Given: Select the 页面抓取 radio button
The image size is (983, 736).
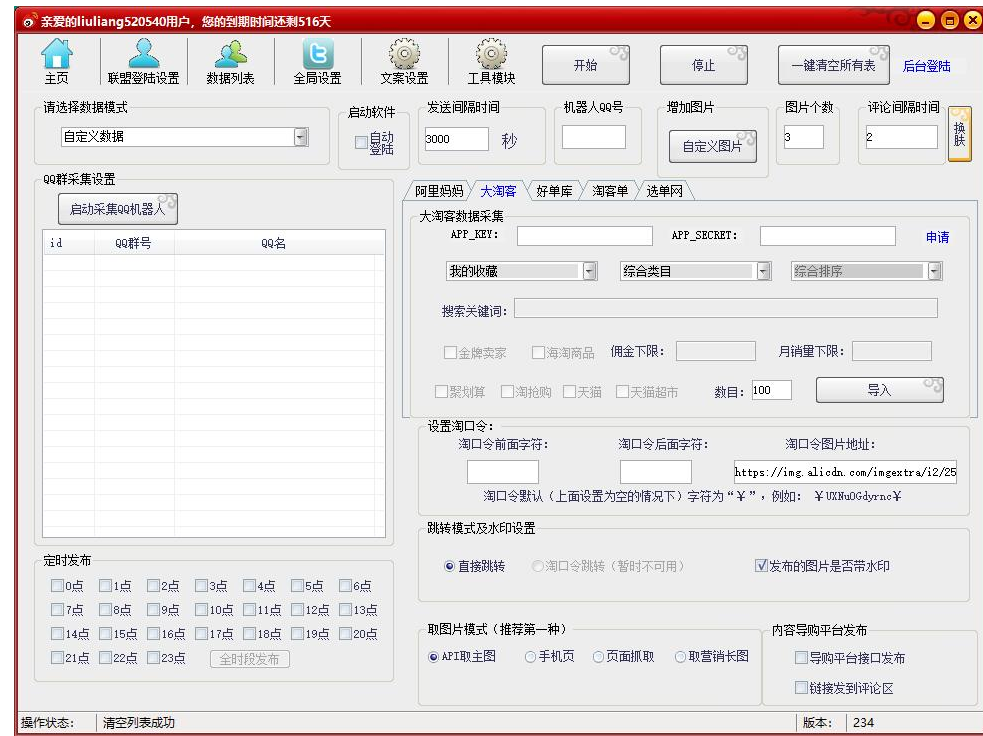Looking at the screenshot, I should click(598, 657).
